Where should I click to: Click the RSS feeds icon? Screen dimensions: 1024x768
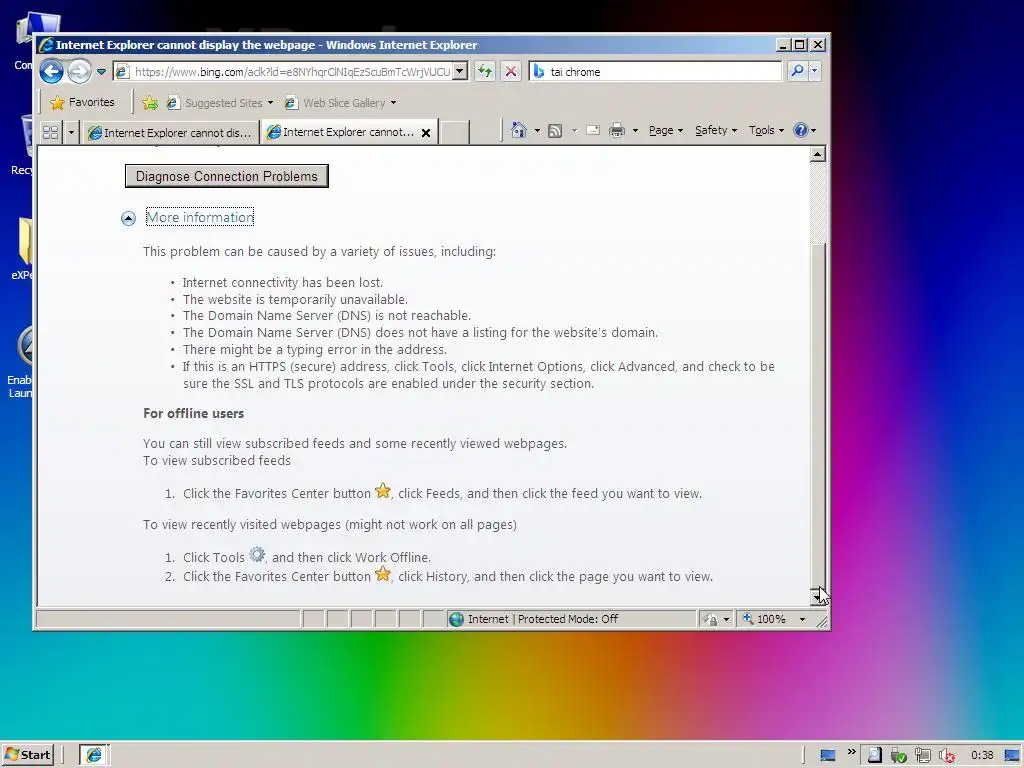[554, 131]
